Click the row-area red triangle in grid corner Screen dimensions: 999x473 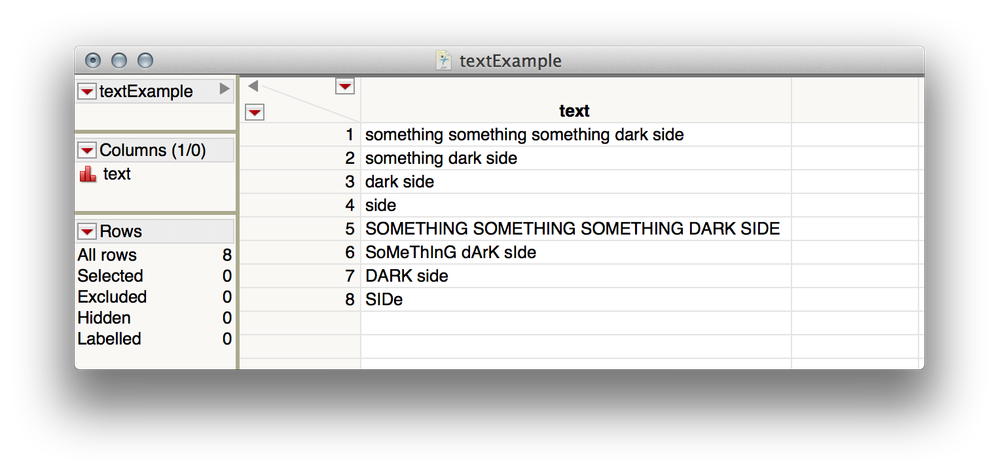[254, 113]
